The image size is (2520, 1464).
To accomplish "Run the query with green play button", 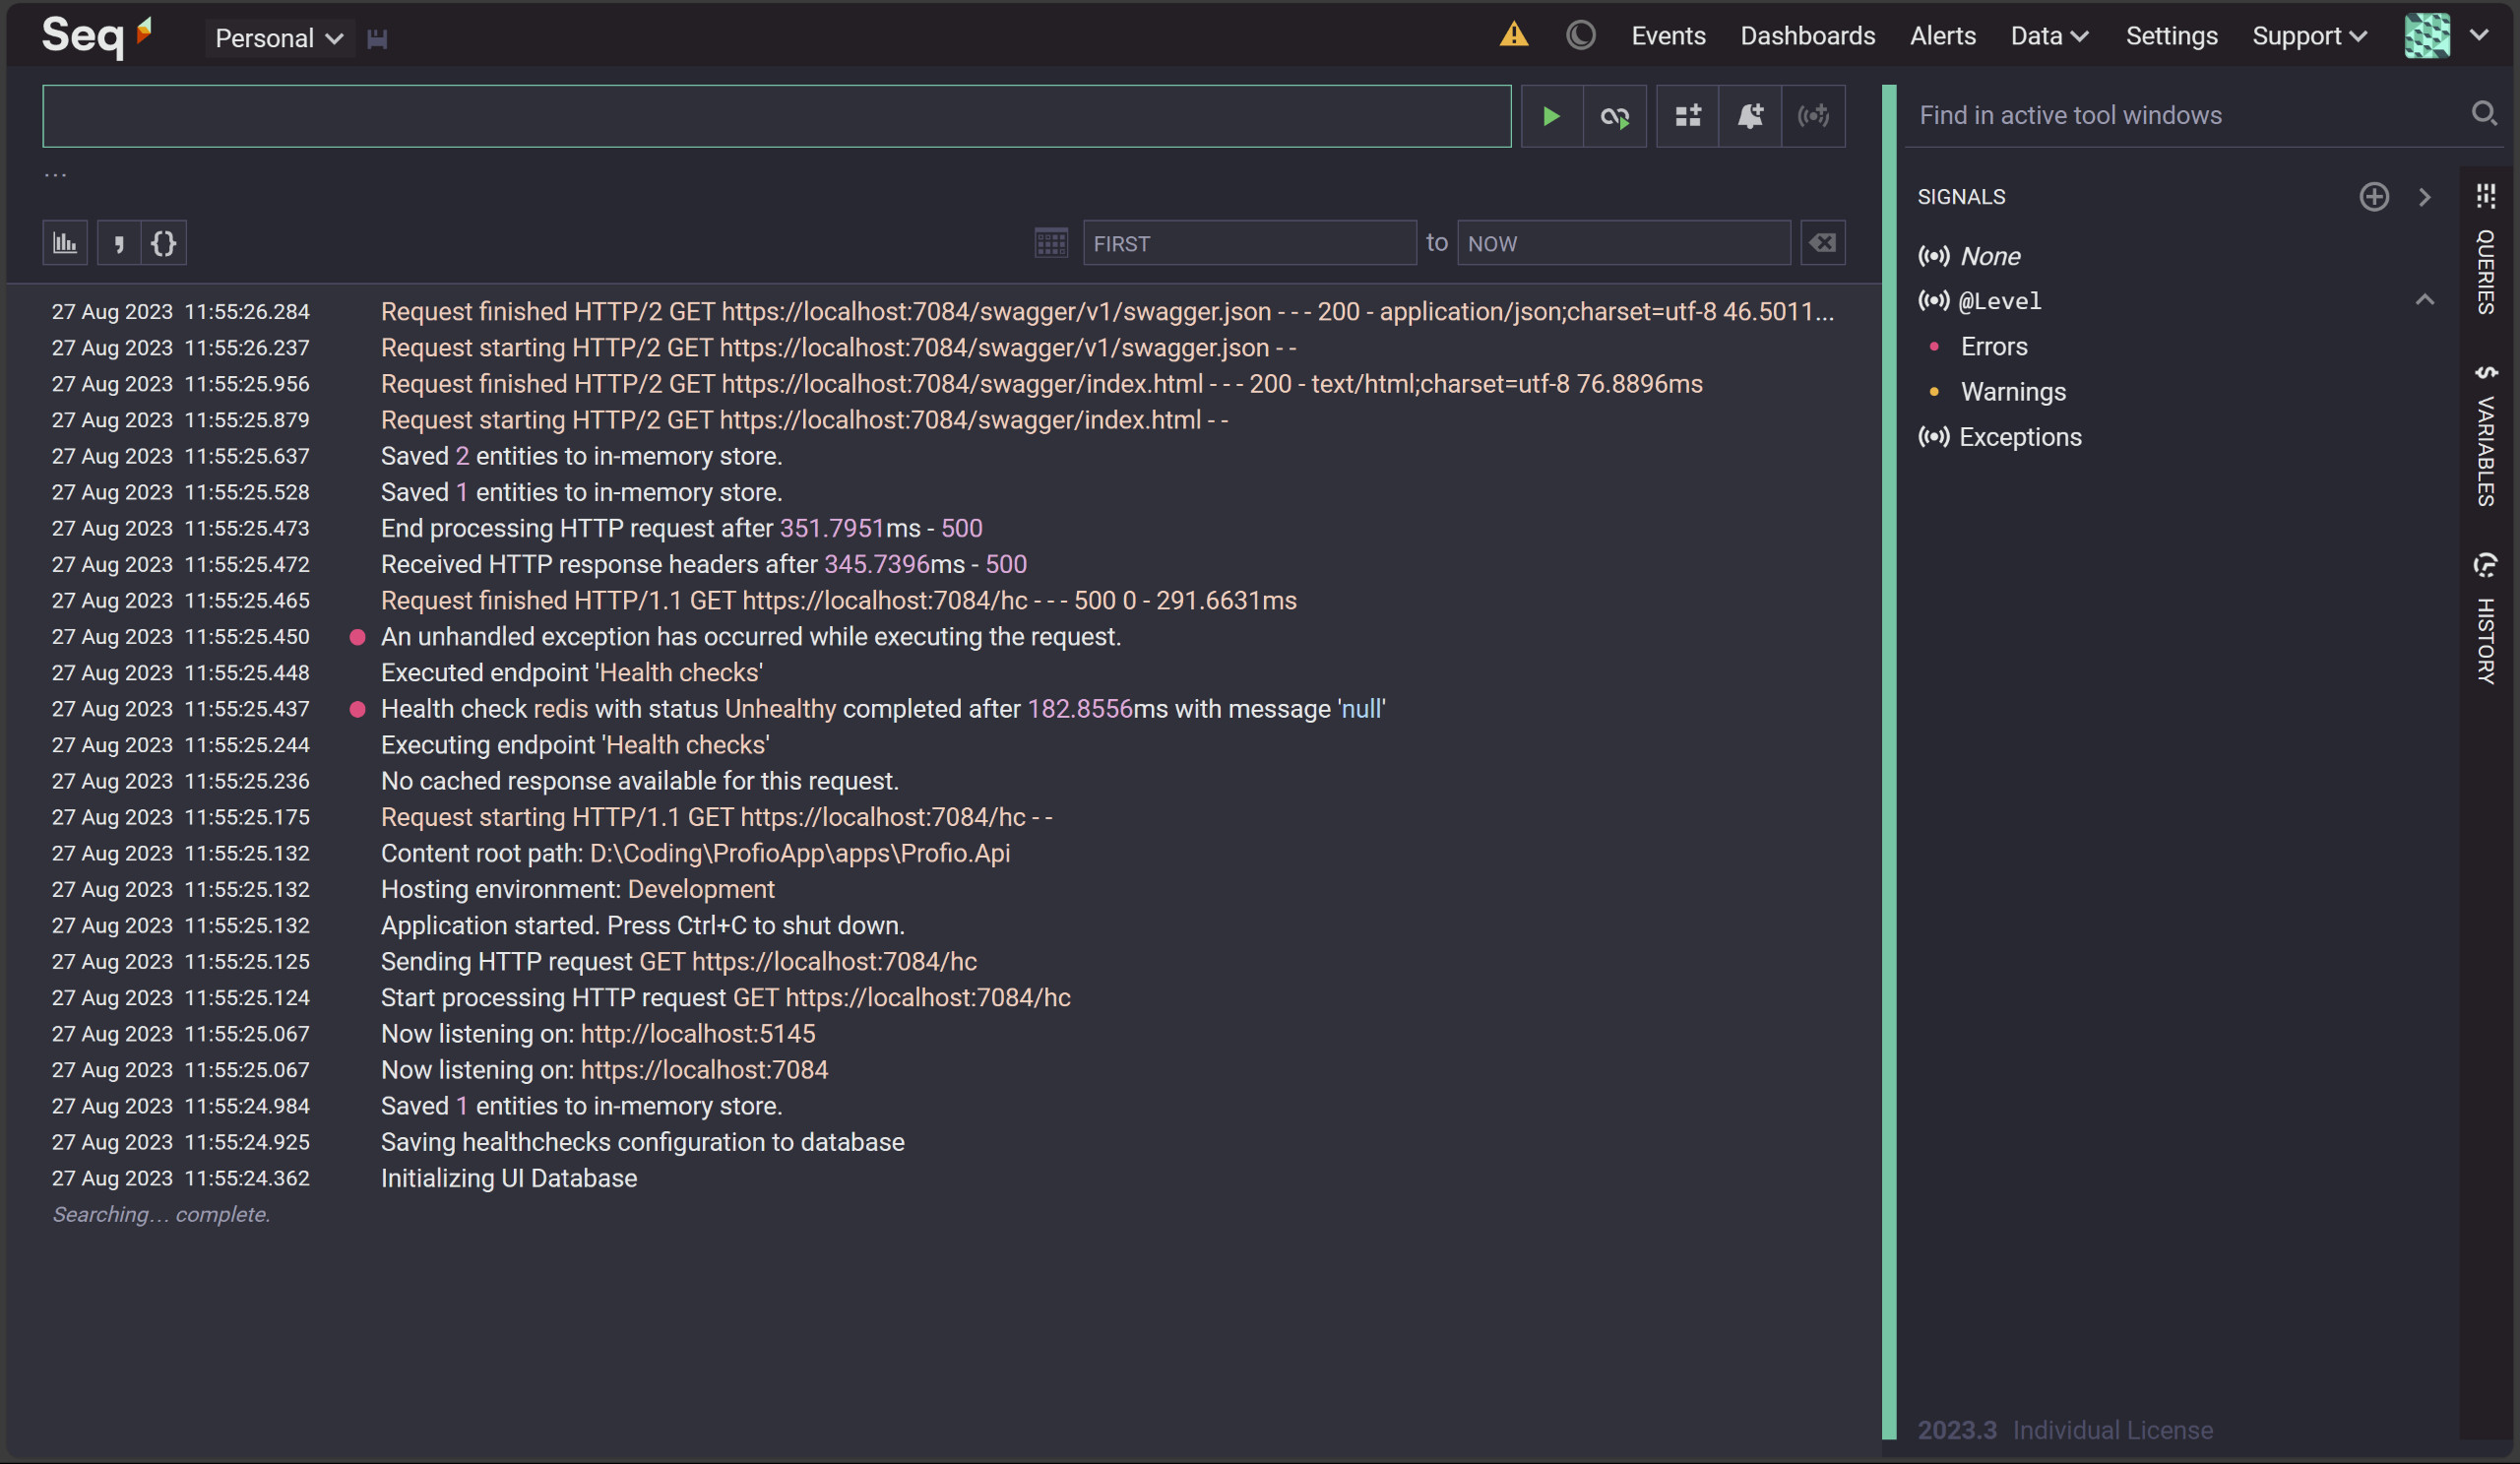I will tap(1551, 117).
